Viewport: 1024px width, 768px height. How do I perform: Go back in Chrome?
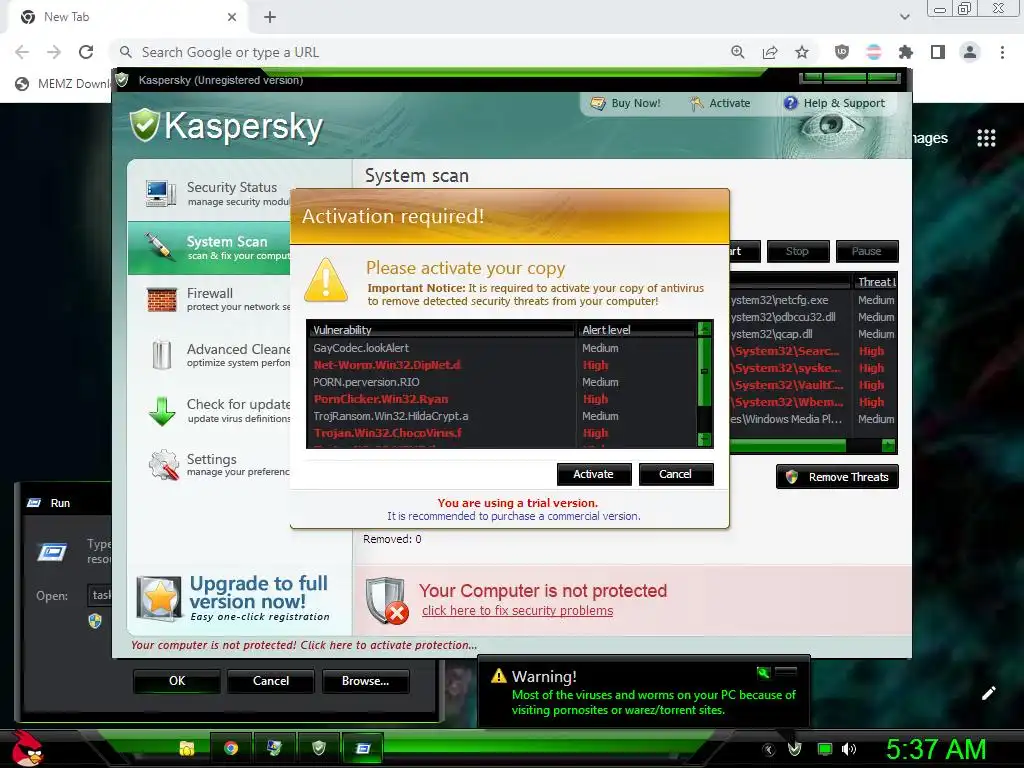[x=22, y=52]
